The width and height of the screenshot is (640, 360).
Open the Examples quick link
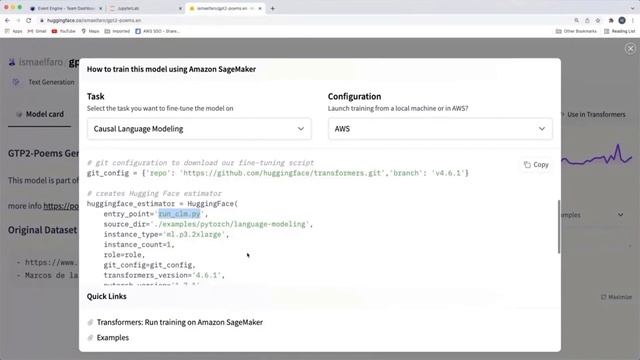[x=113, y=338]
